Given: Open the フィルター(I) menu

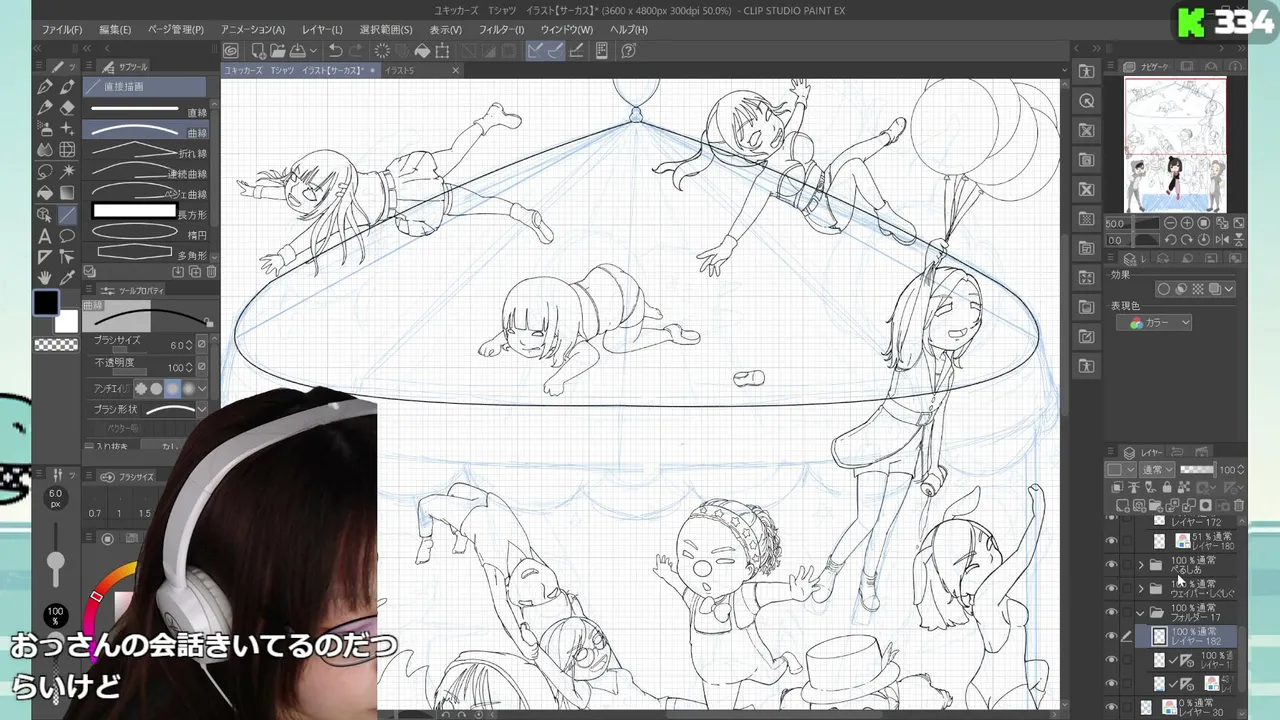Looking at the screenshot, I should (501, 30).
